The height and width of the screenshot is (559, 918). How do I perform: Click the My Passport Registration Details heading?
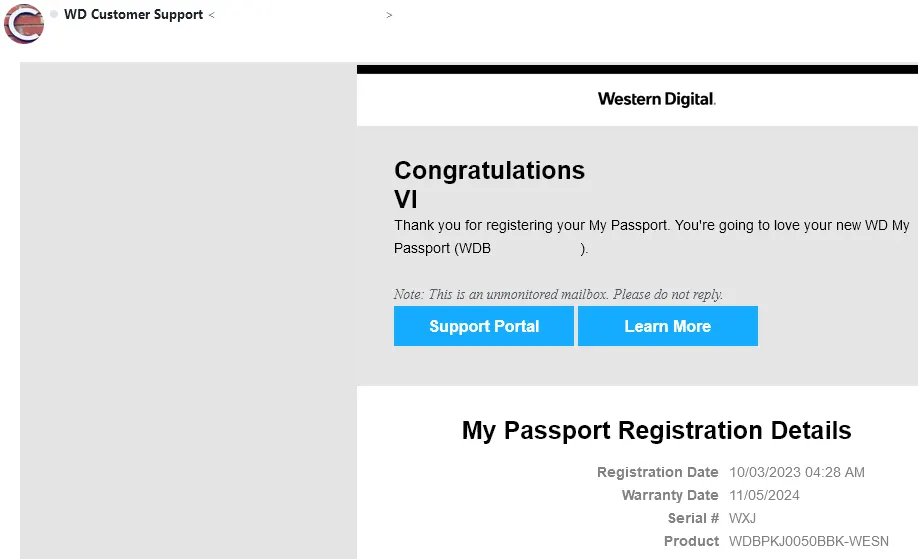pyautogui.click(x=656, y=430)
